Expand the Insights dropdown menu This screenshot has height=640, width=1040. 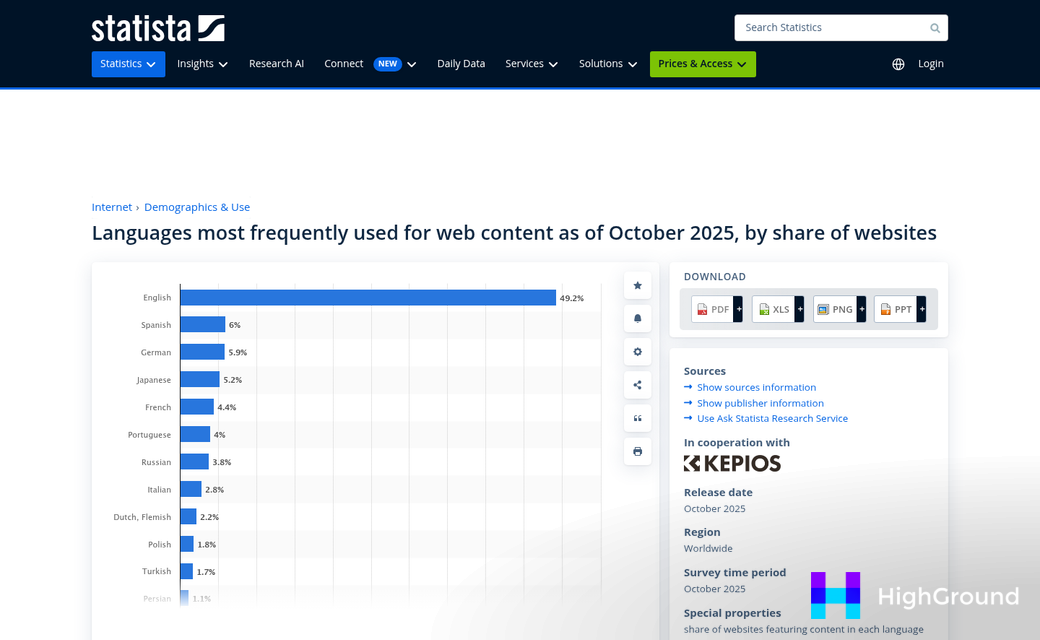click(202, 64)
